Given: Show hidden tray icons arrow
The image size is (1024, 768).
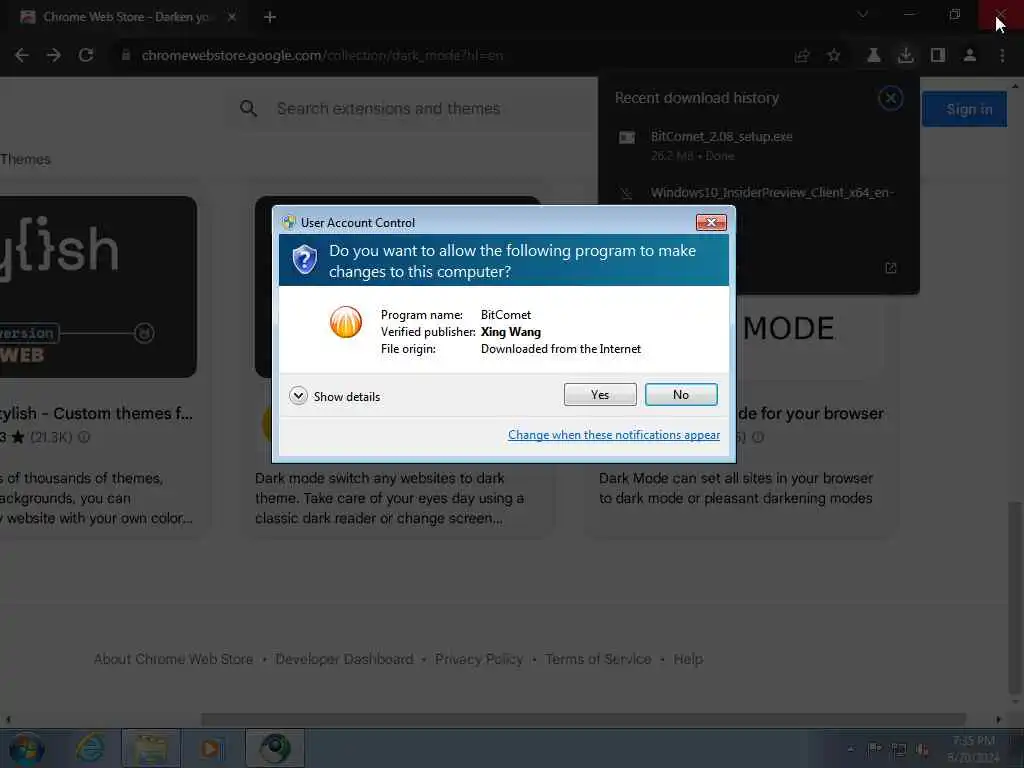Looking at the screenshot, I should tap(850, 749).
